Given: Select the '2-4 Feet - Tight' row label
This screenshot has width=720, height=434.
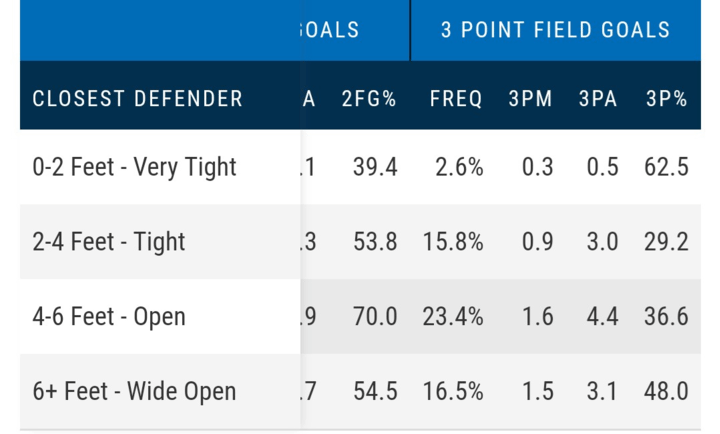Looking at the screenshot, I should tap(109, 241).
